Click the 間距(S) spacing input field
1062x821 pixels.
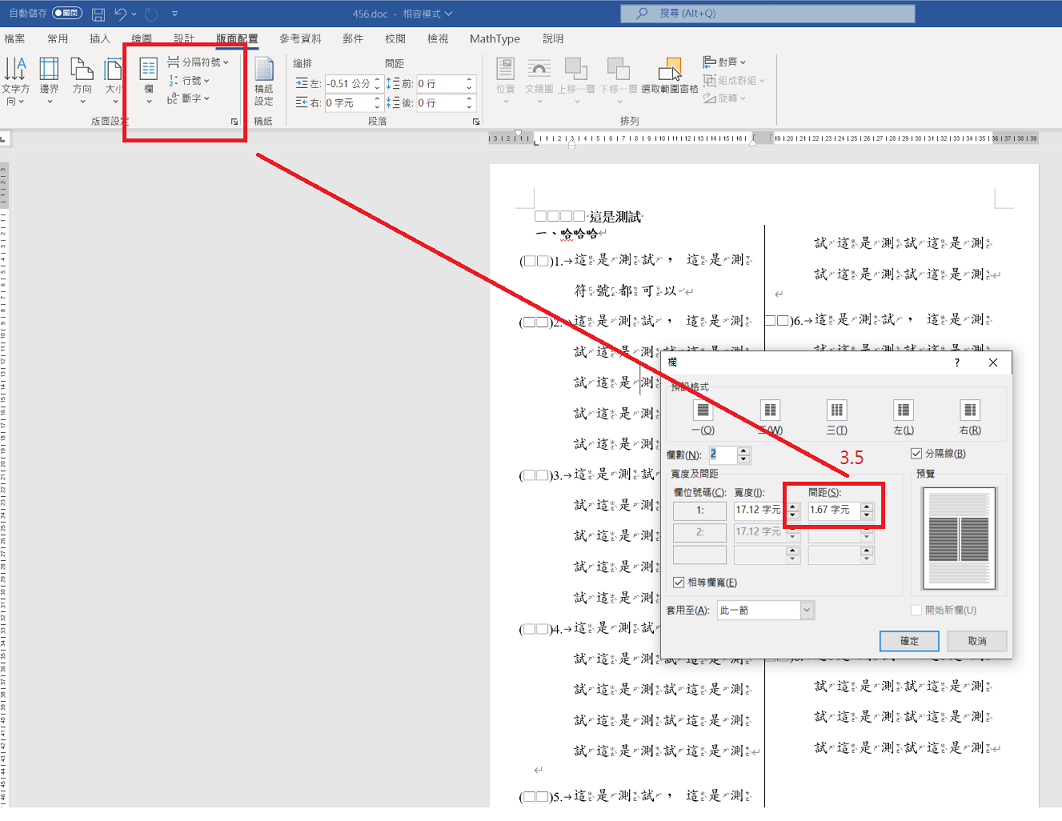click(x=834, y=510)
